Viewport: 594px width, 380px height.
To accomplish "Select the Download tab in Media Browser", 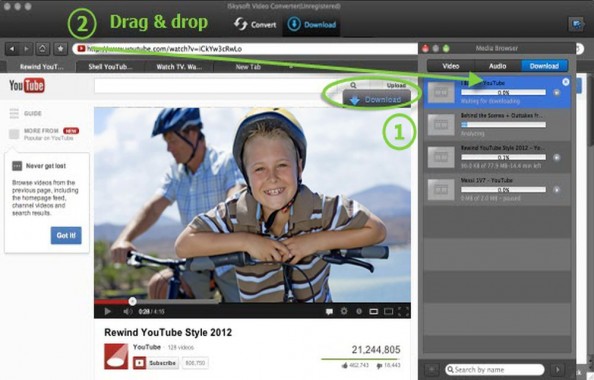I will pos(544,66).
